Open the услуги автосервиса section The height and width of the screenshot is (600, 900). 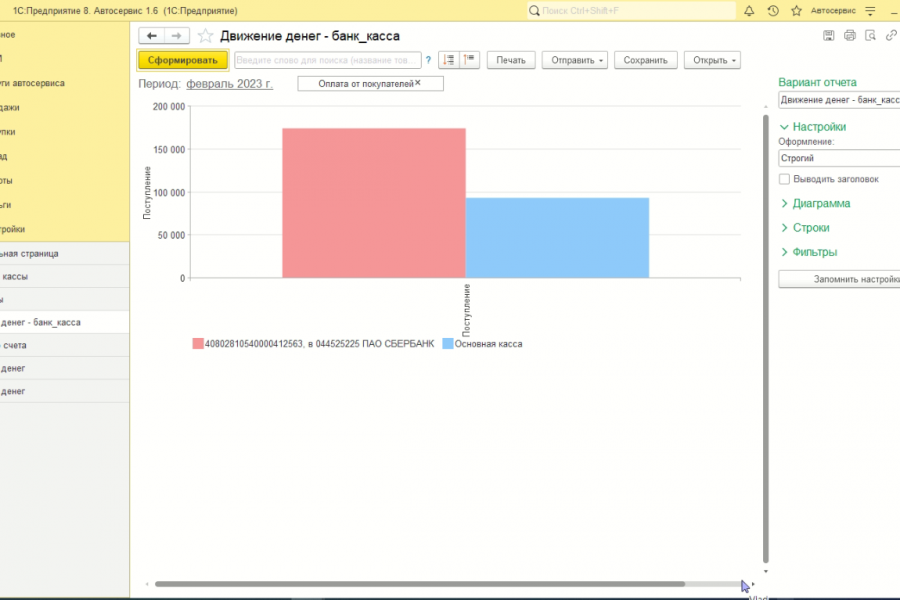click(x=64, y=83)
